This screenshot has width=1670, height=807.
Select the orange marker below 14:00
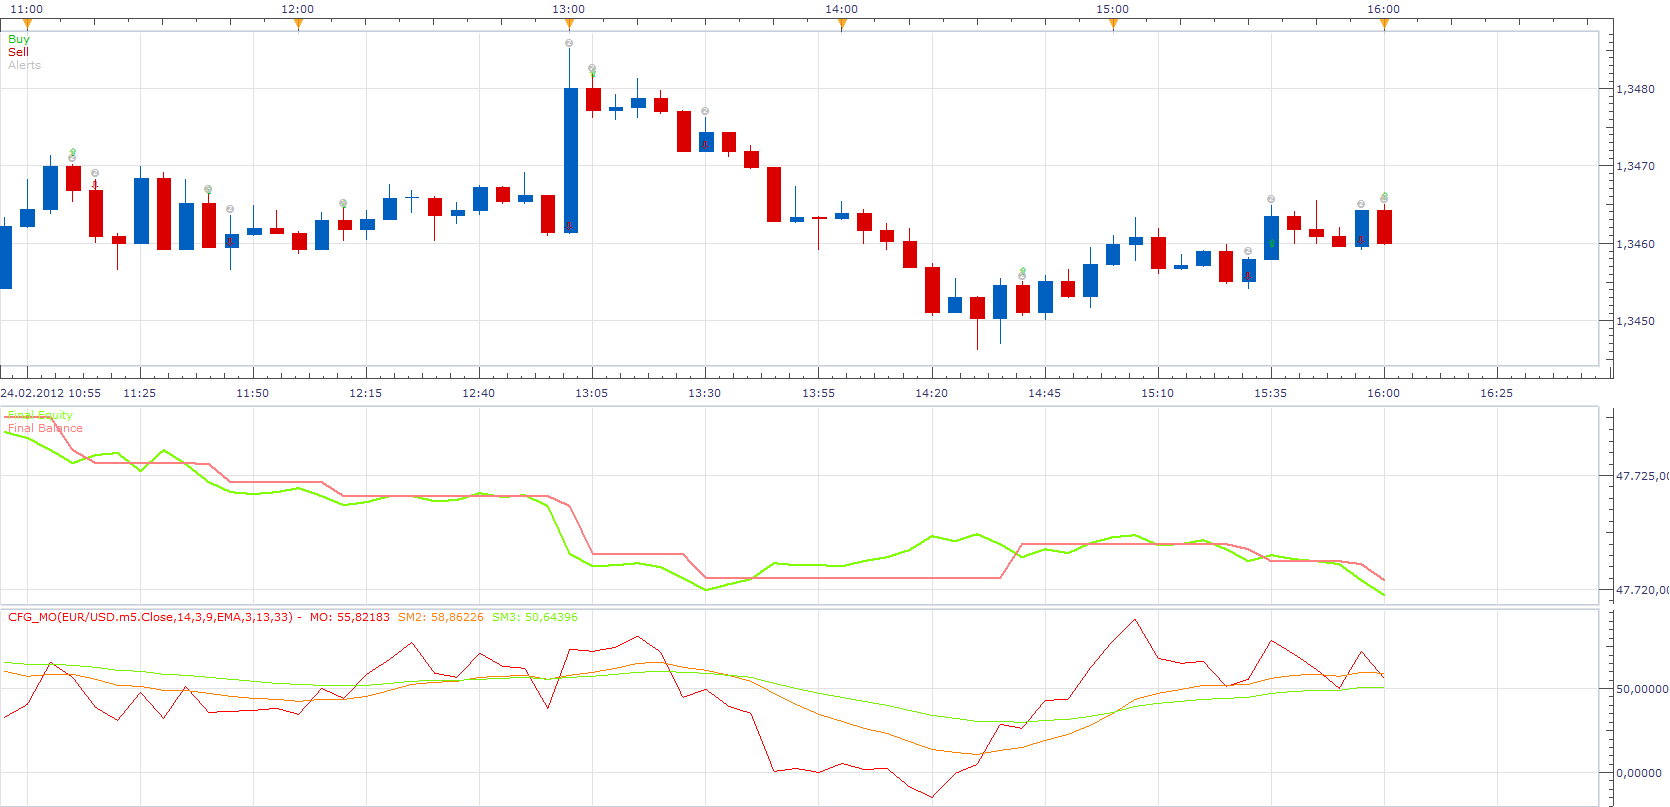coord(842,24)
